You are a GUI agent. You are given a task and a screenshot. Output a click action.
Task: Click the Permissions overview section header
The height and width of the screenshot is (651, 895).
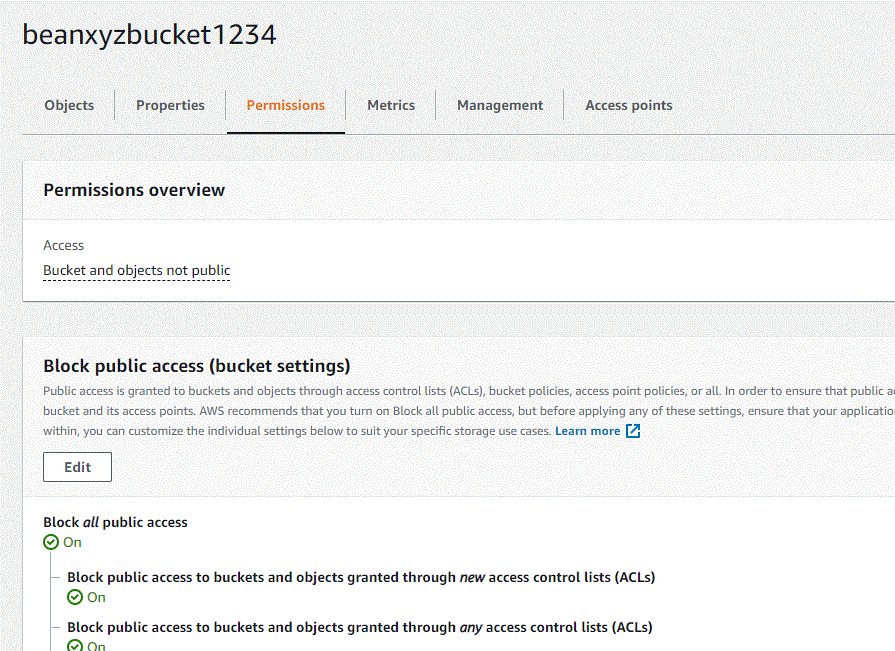tap(134, 189)
